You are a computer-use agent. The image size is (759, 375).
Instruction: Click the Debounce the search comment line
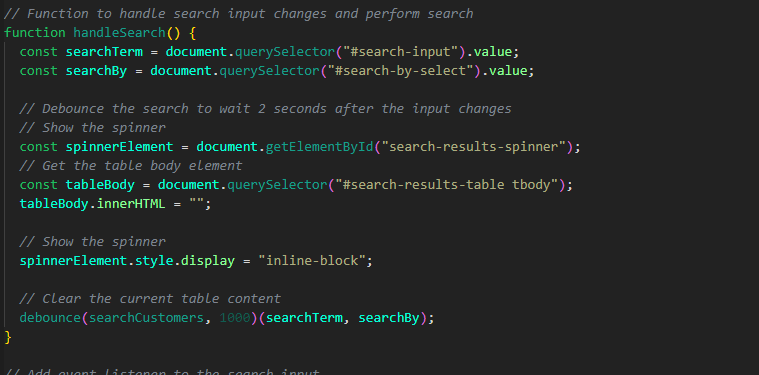(265, 109)
